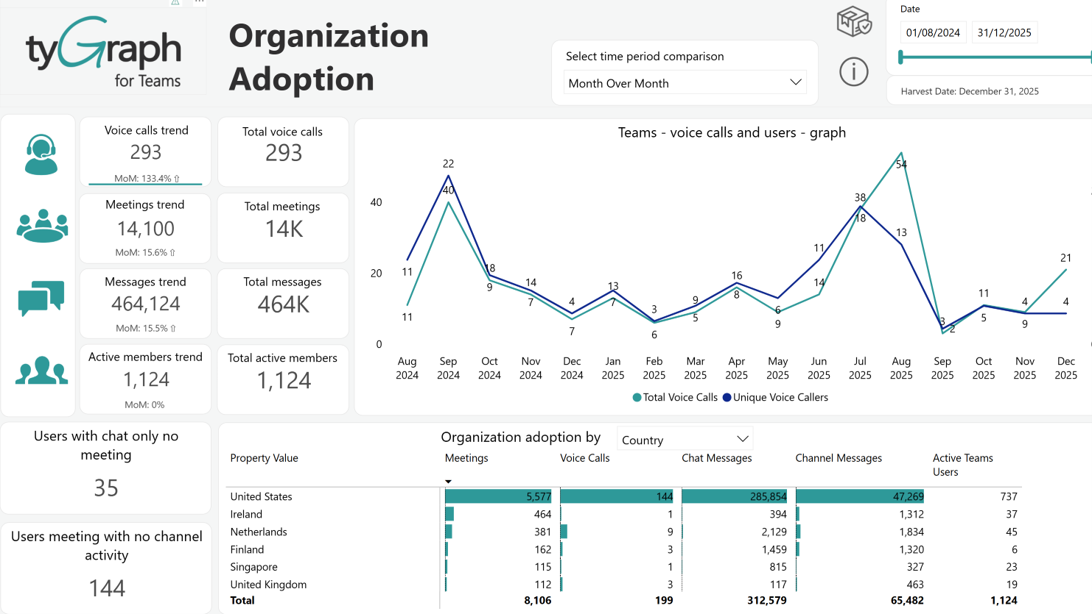Click the chat bubbles messages icon
Viewport: 1092px width, 614px height.
(x=41, y=299)
